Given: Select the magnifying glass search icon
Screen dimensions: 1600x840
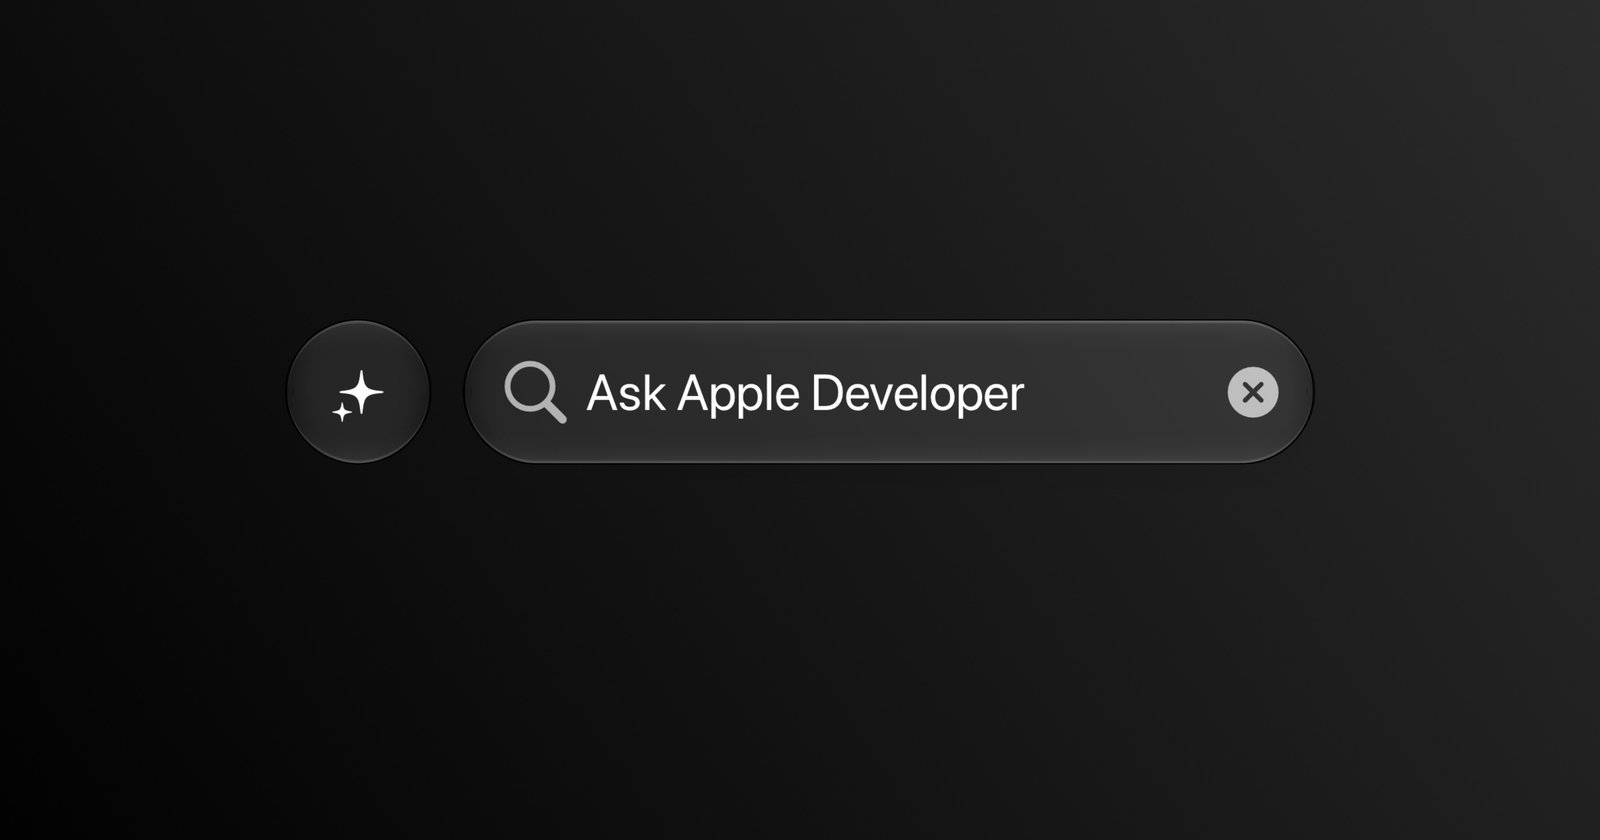Looking at the screenshot, I should point(535,393).
